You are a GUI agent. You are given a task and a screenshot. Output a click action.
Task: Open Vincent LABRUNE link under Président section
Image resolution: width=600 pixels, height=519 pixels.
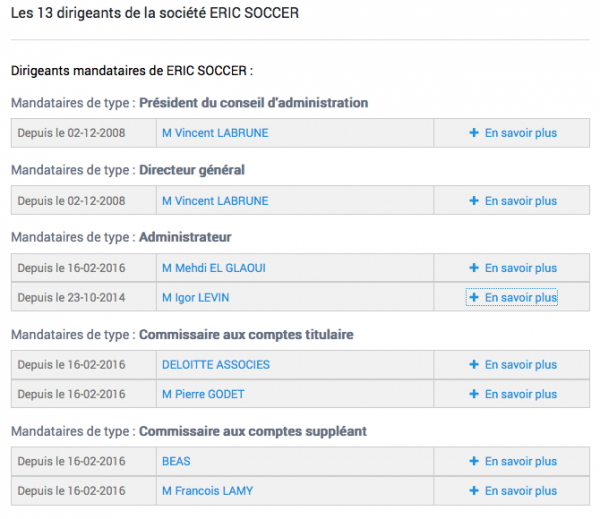click(x=215, y=133)
